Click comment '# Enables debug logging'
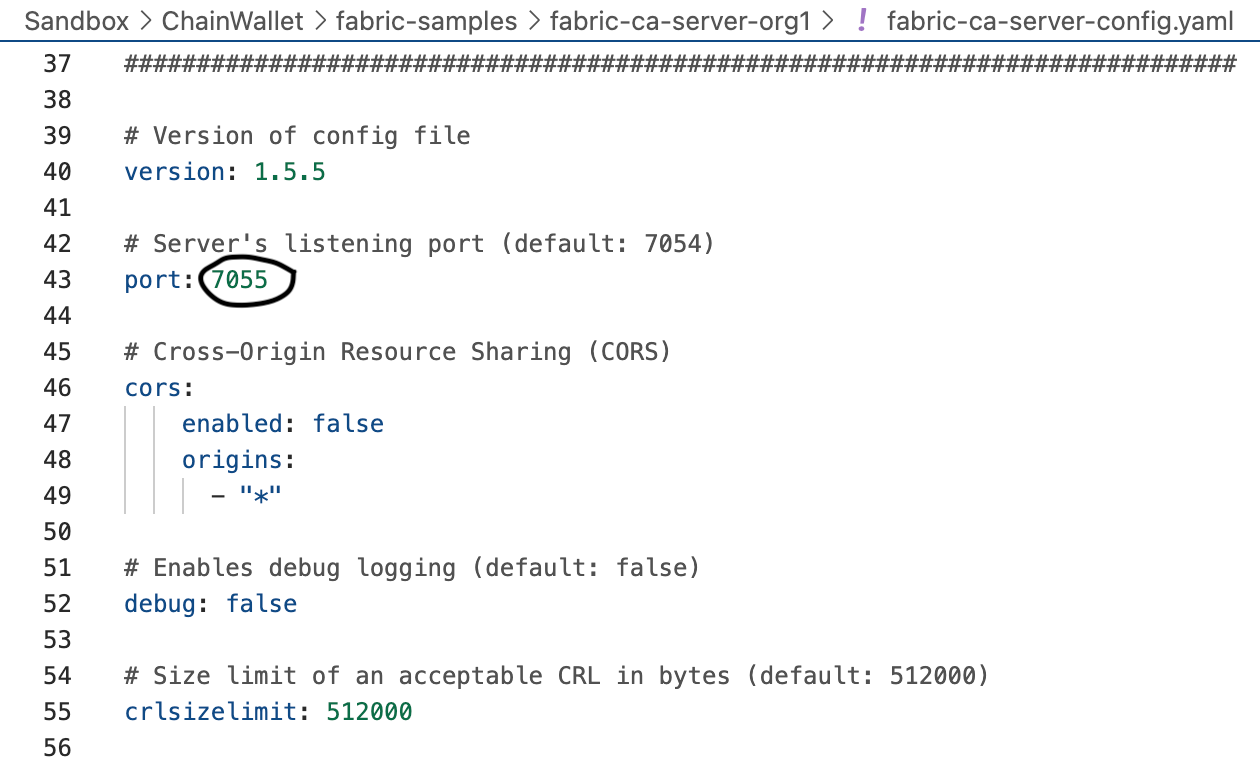The width and height of the screenshot is (1260, 764). tap(412, 568)
